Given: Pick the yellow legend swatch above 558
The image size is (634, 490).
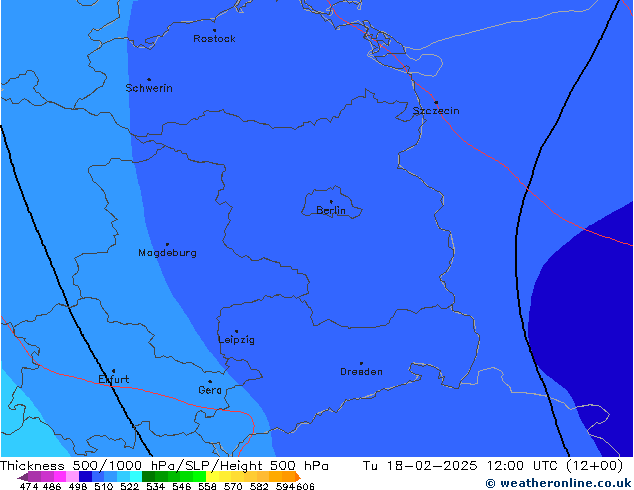Looking at the screenshot, I should (212, 477).
